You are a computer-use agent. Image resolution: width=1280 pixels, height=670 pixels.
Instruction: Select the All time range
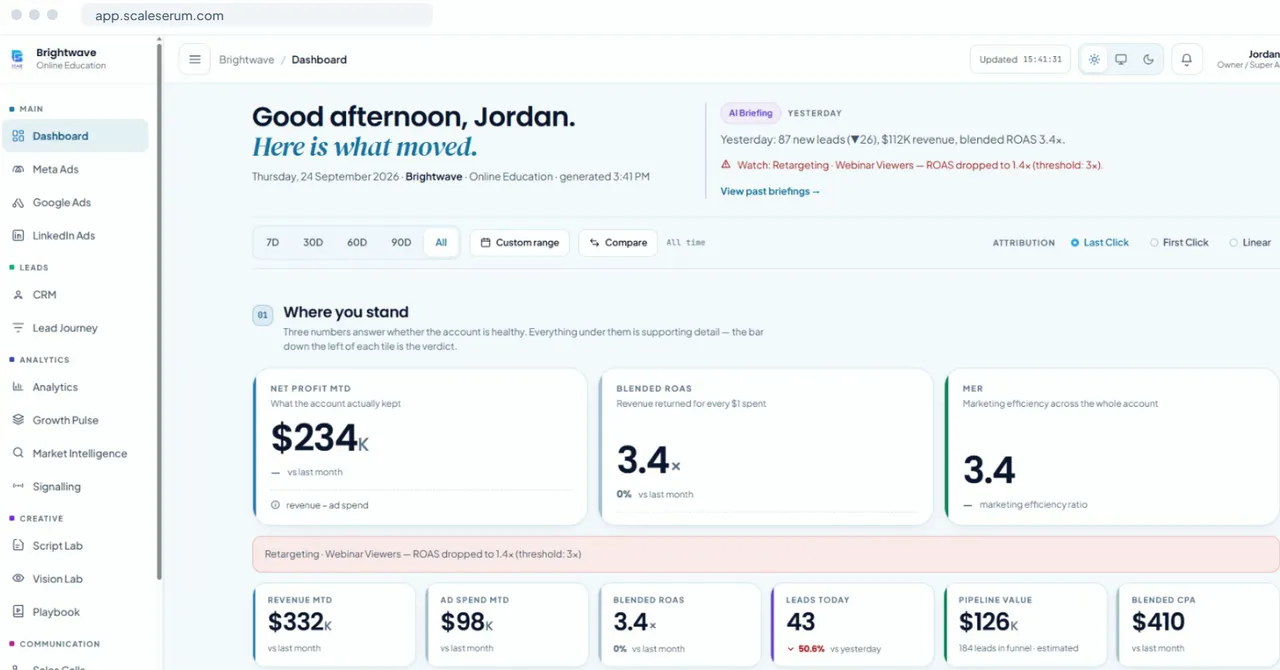coord(441,243)
